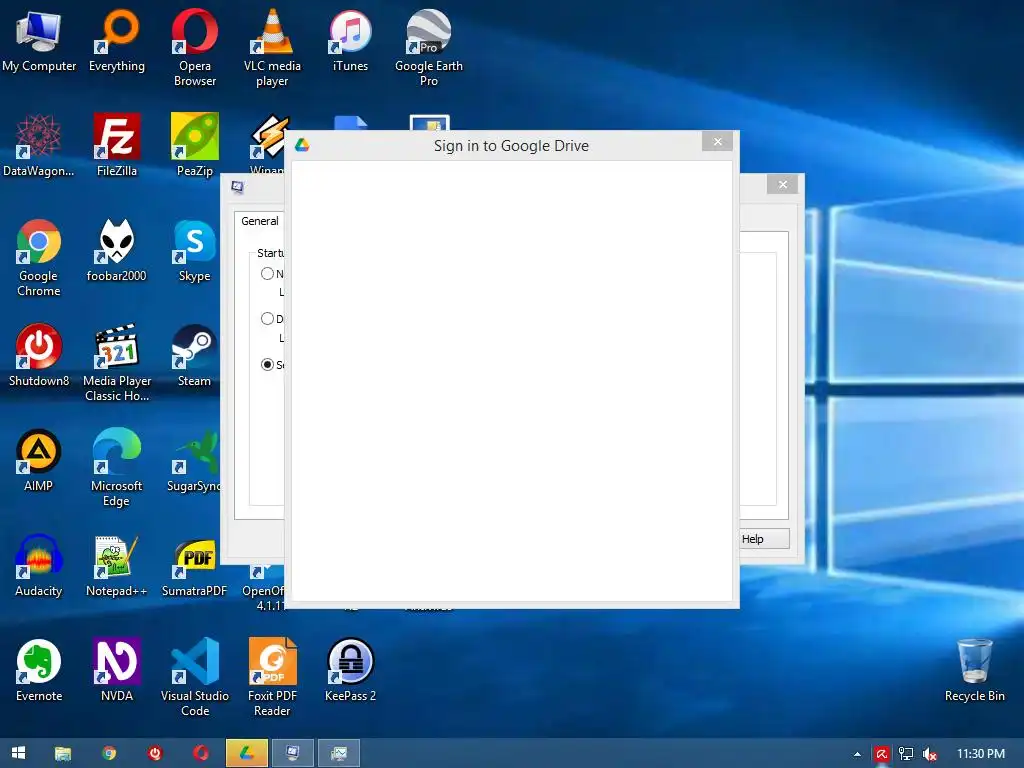Screen dimensions: 1024x768
Task: Launch Media Player Classic shortcut
Action: [117, 363]
